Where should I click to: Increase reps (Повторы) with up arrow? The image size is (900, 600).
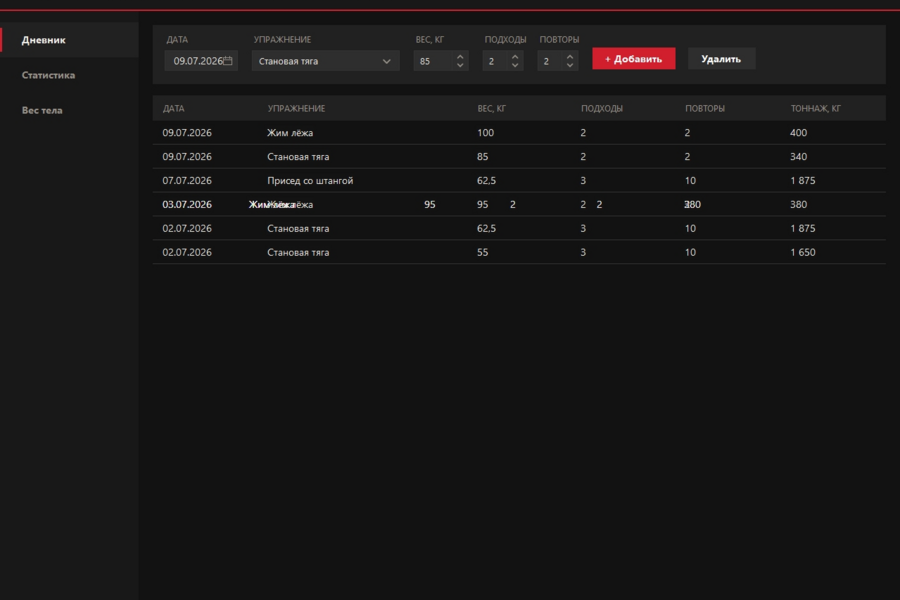pyautogui.click(x=569, y=56)
